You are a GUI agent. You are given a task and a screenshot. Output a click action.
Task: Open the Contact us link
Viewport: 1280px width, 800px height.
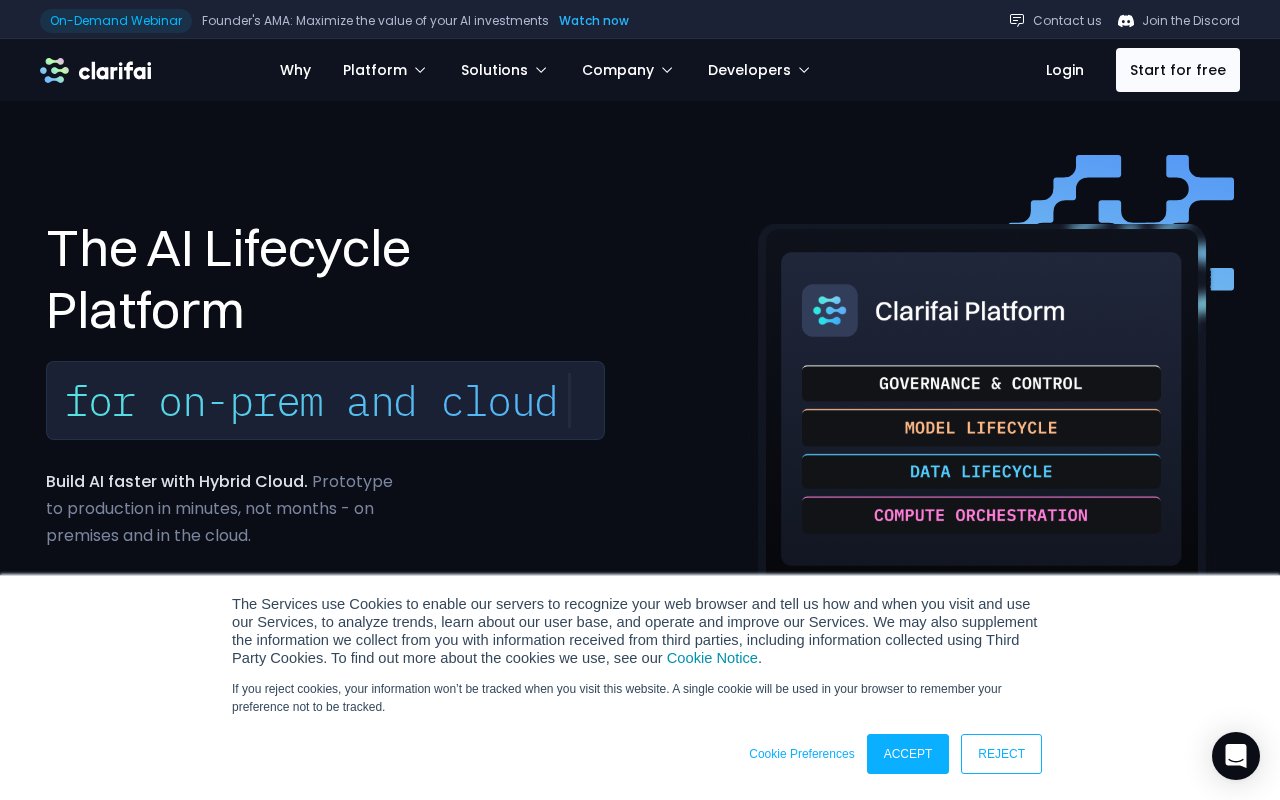click(x=1067, y=20)
